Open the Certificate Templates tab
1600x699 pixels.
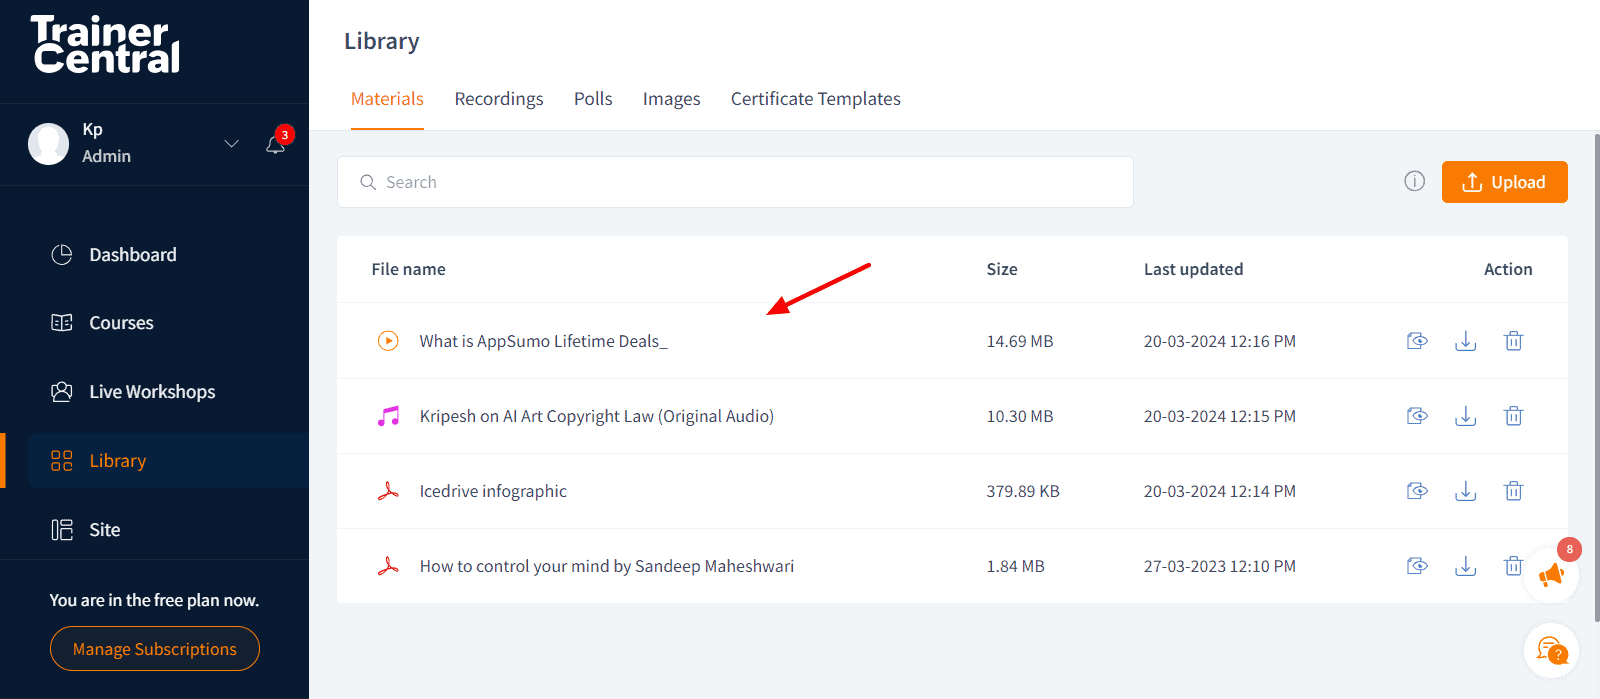[815, 99]
